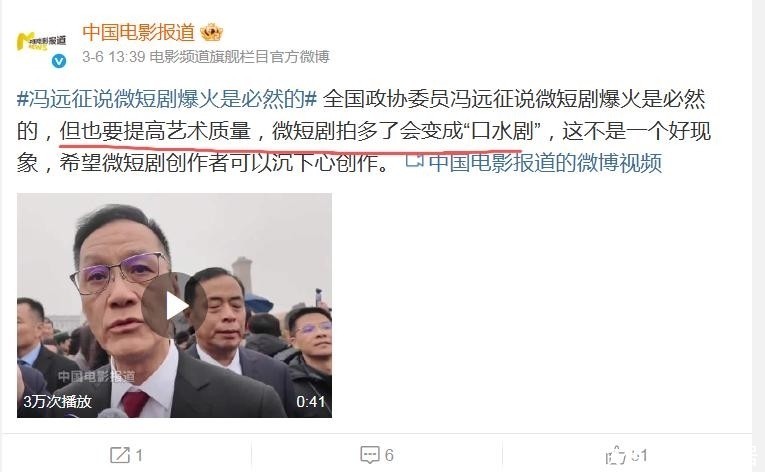The image size is (765, 472).
Task: Click the 0:41 video duration label
Action: click(x=310, y=402)
